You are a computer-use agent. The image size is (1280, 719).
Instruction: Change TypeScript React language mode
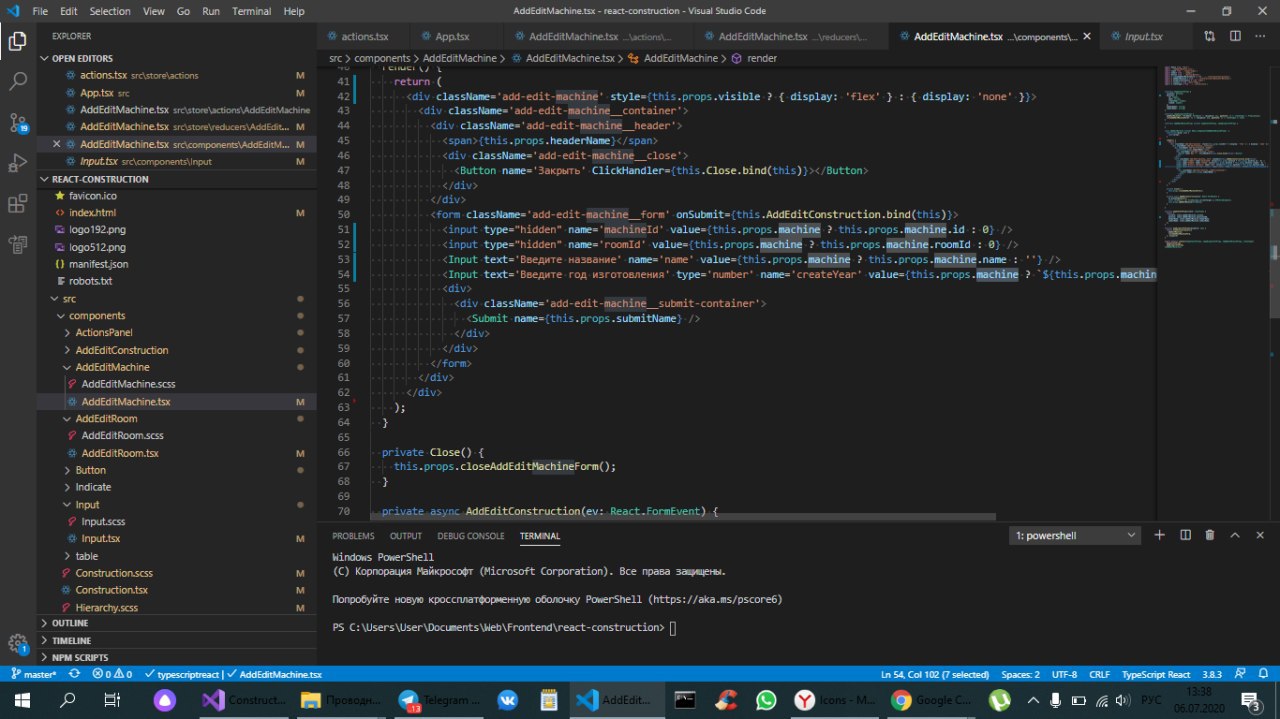coord(1158,675)
